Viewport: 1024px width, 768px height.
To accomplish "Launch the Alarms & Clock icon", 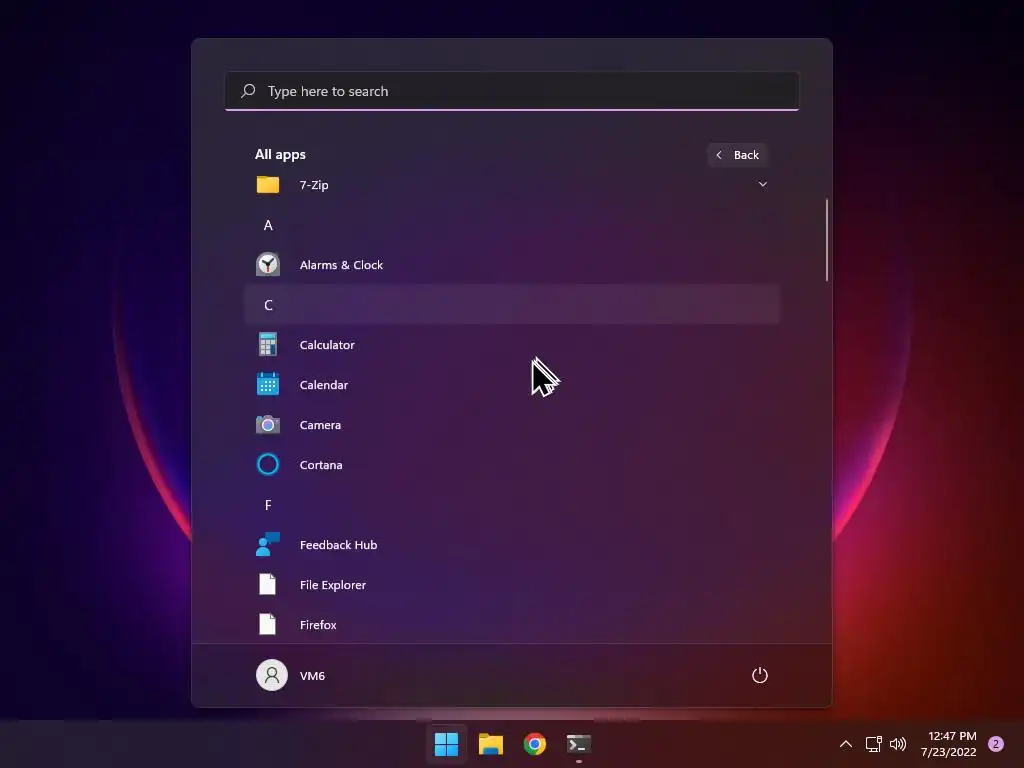I will click(x=268, y=264).
